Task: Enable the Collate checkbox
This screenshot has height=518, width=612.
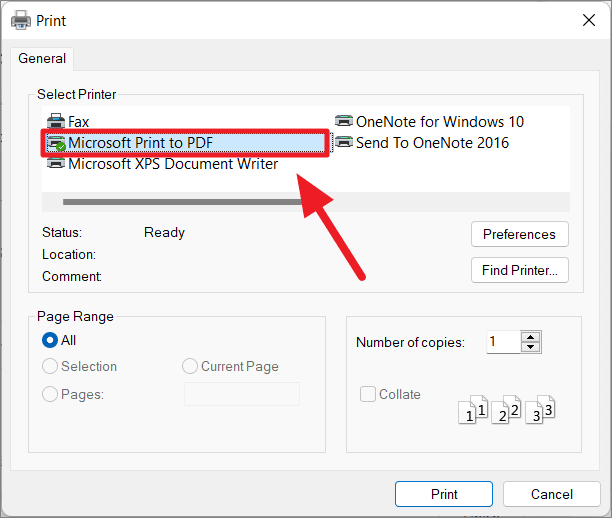Action: coord(368,394)
